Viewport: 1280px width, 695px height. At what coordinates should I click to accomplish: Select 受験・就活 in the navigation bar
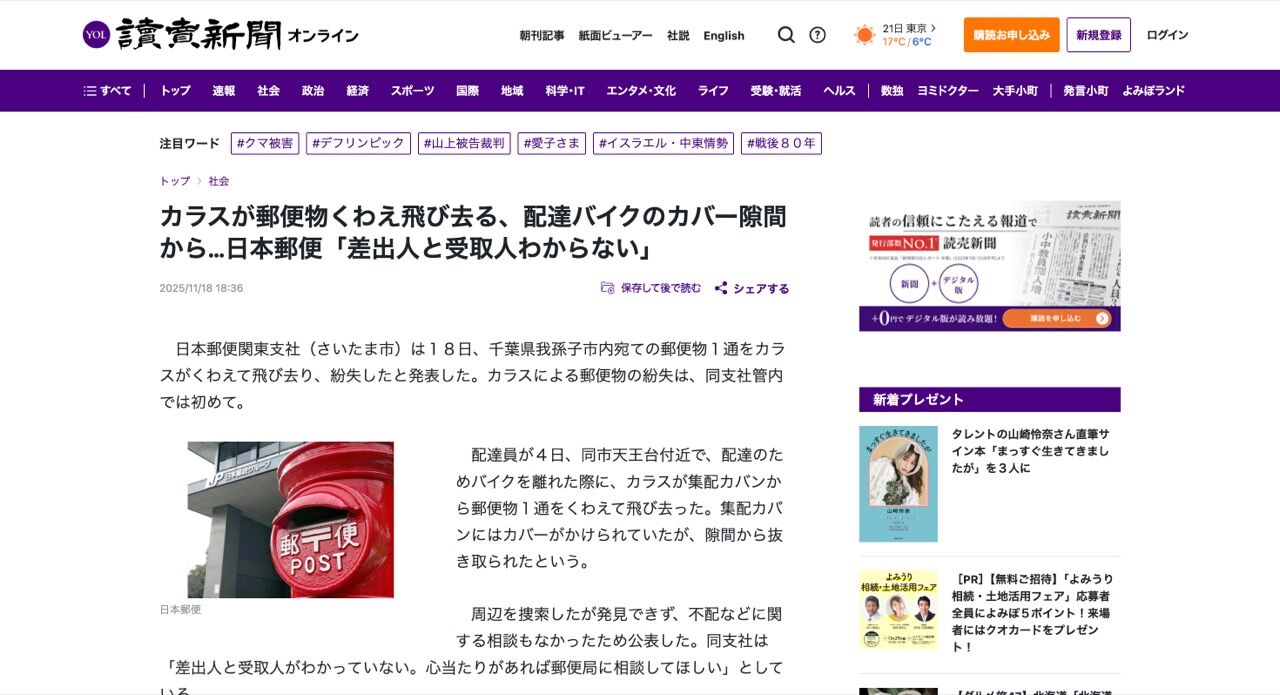(776, 91)
